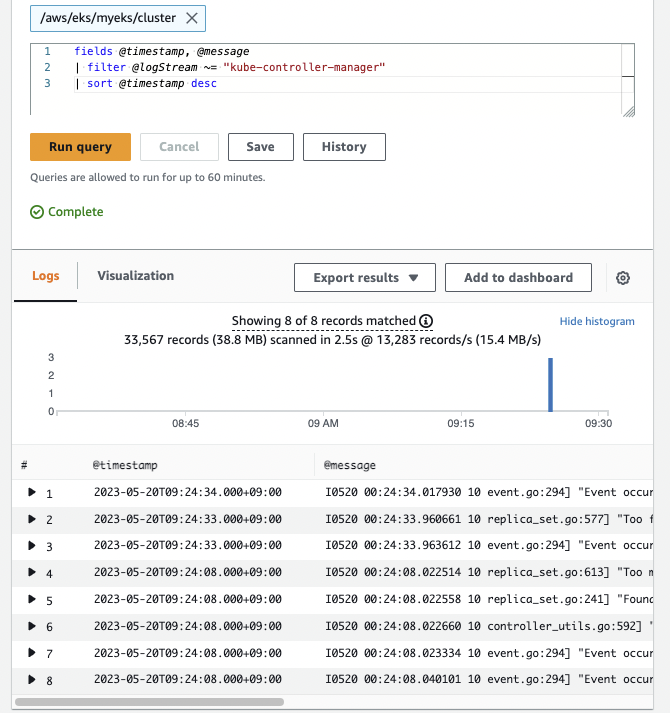Expand log row 3
670x713 pixels.
pos(31,545)
